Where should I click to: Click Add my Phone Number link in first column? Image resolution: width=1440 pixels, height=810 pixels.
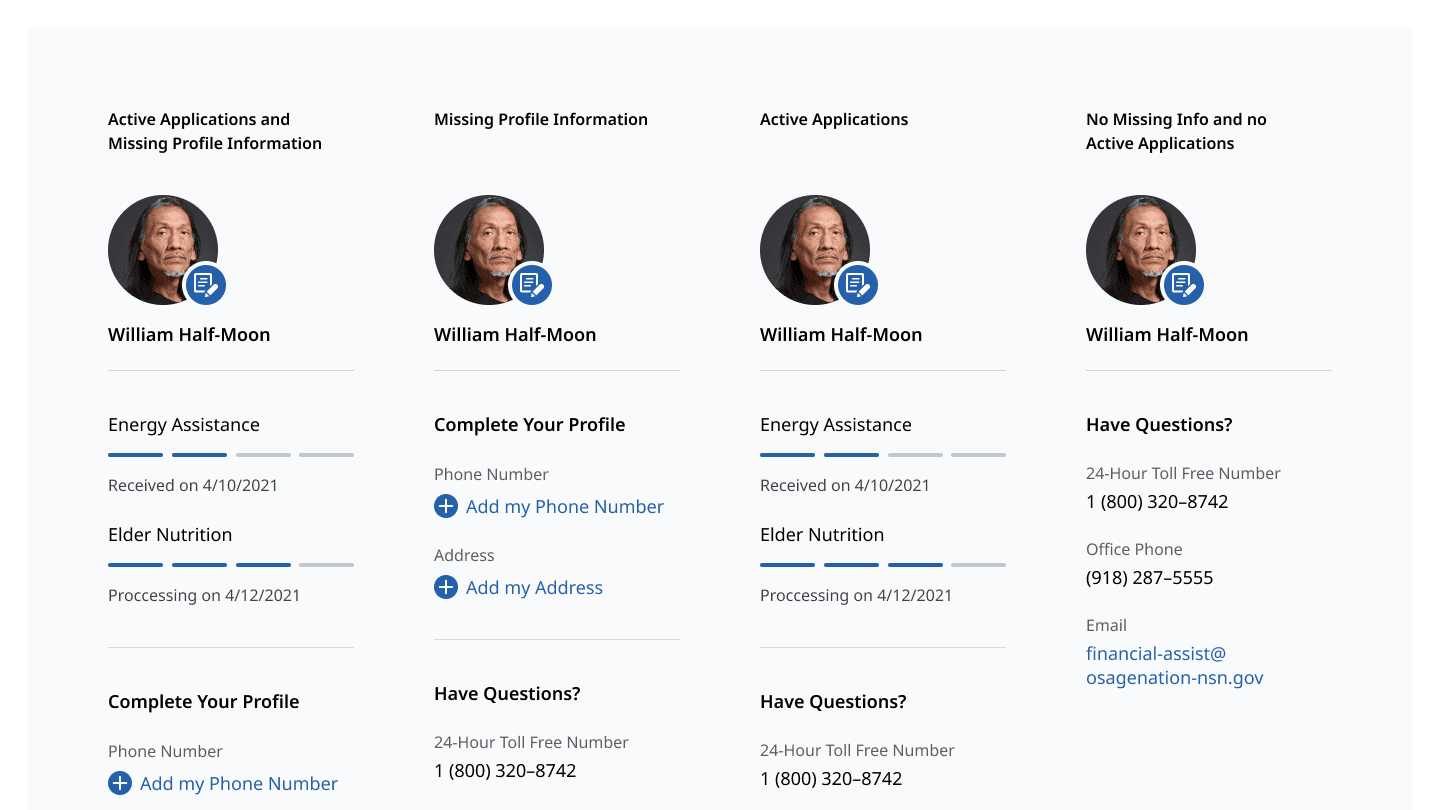[x=238, y=784]
